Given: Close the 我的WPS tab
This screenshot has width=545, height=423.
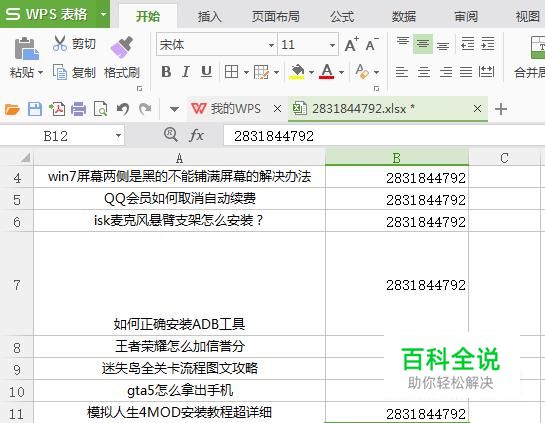Looking at the screenshot, I should (277, 109).
